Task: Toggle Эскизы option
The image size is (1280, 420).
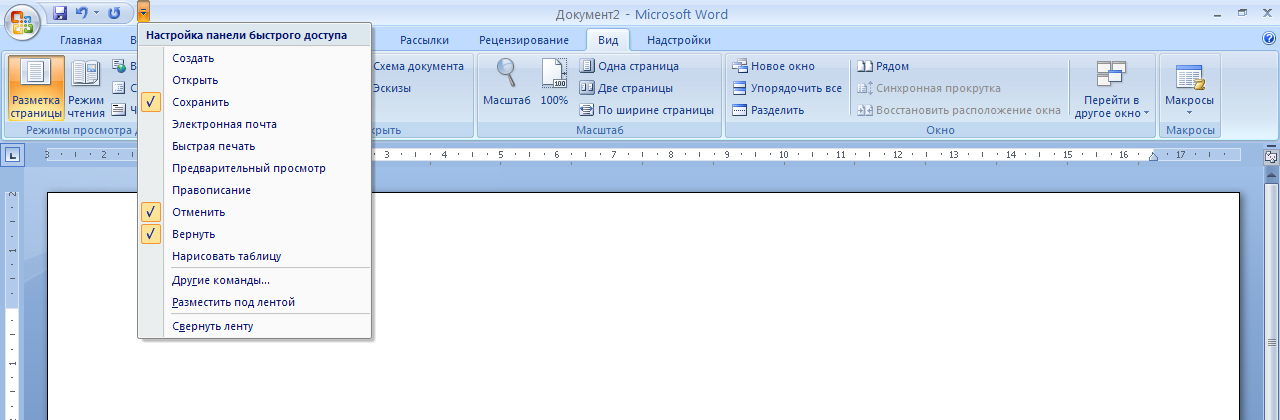Action: click(389, 88)
